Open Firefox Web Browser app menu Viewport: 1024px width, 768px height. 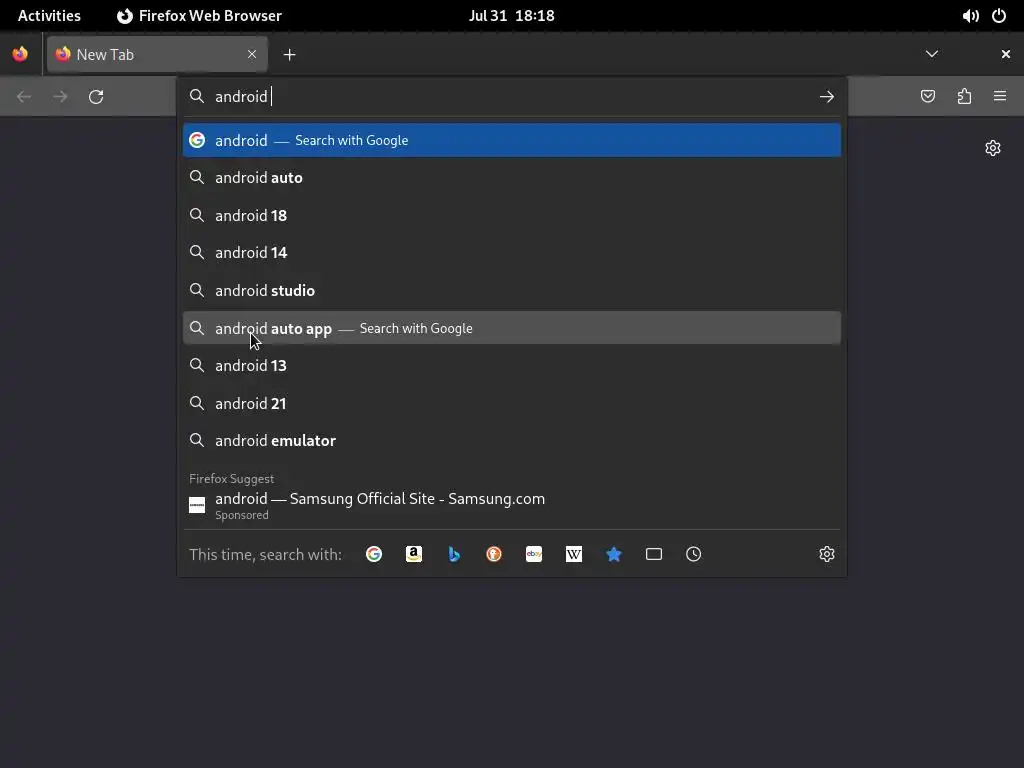coord(199,16)
